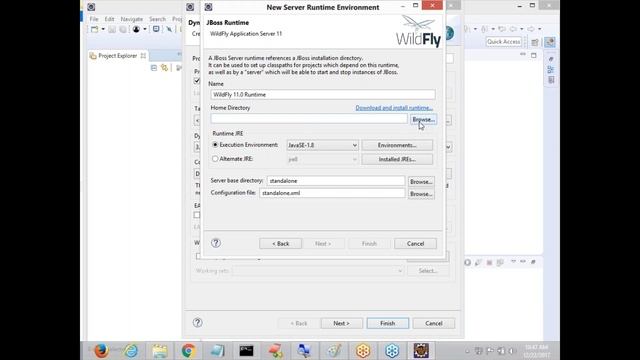This screenshot has width=640, height=360.
Task: Click the Name field with WildFly 11.0 Runtime
Action: click(323, 95)
